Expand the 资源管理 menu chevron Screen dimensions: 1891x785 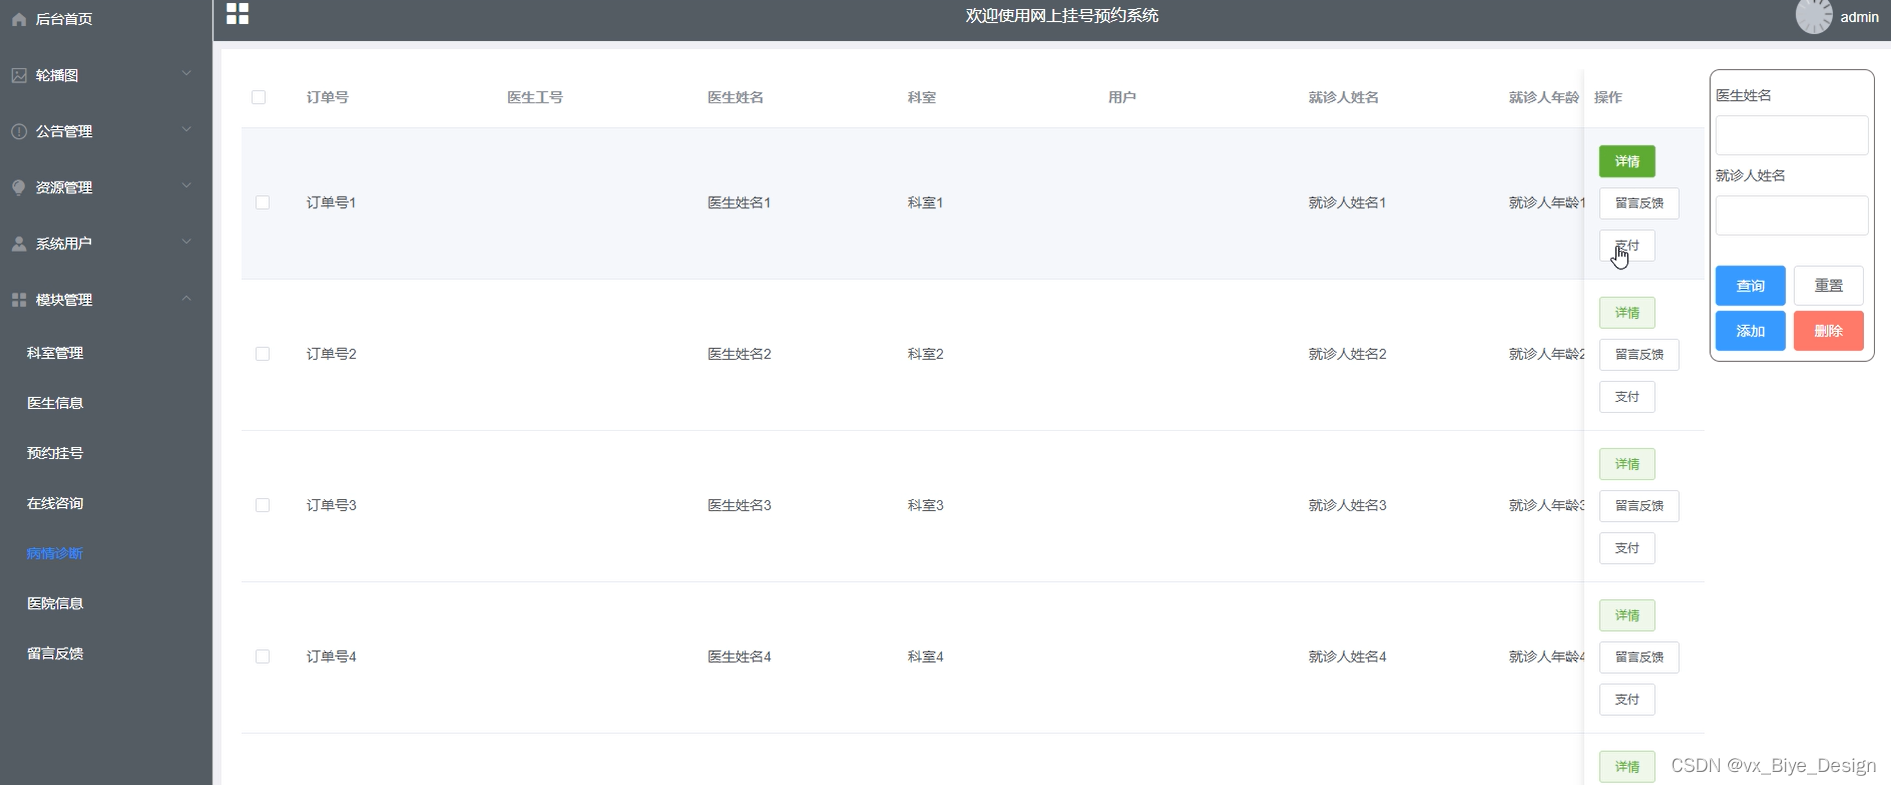coord(186,186)
